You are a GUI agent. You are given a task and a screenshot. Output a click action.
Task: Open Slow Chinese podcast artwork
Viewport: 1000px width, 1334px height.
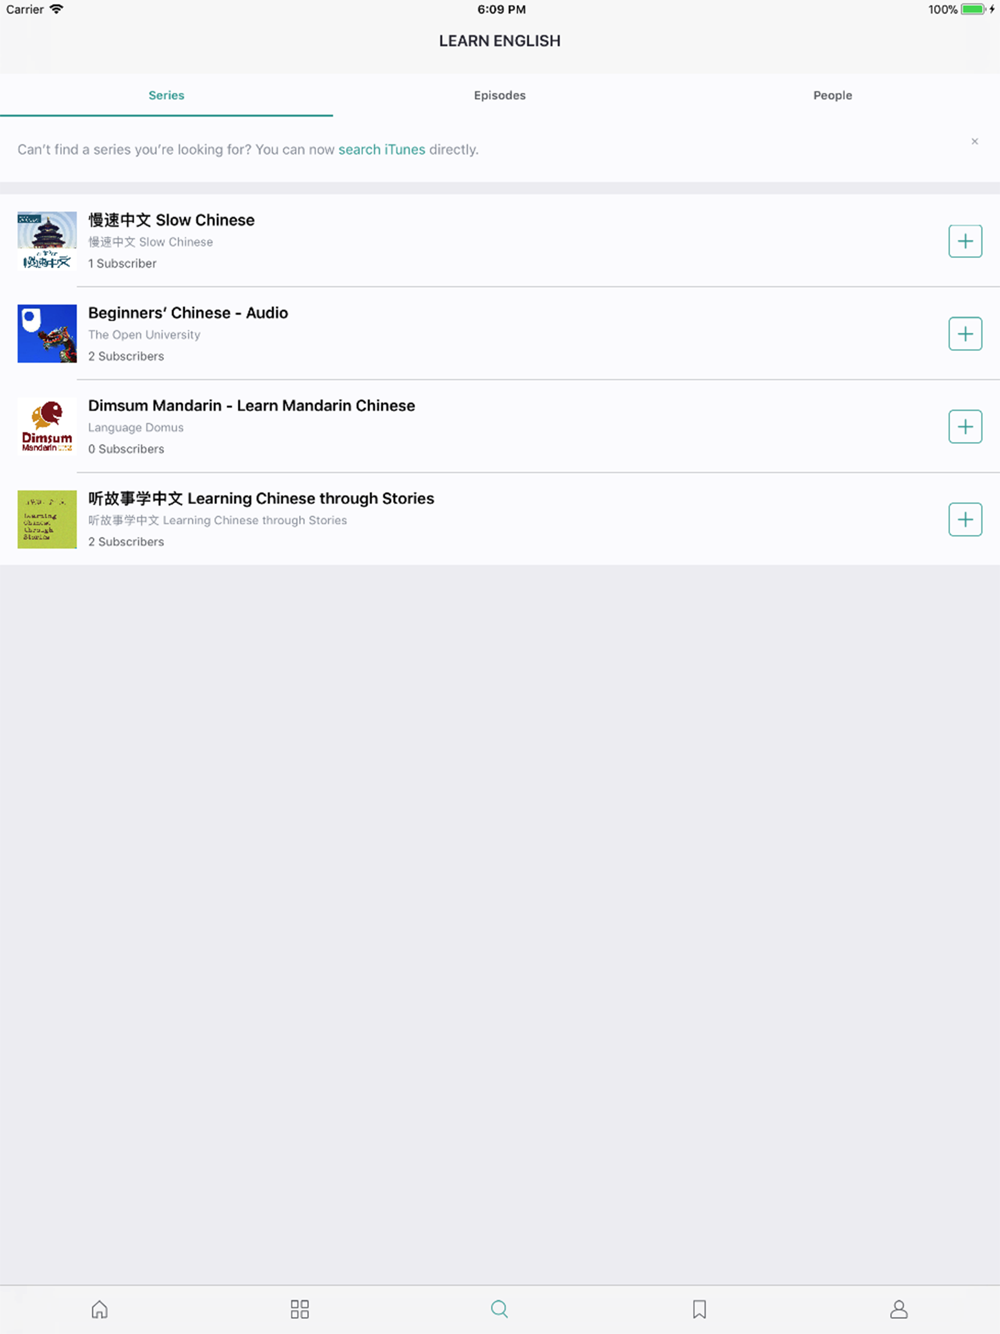pos(47,241)
